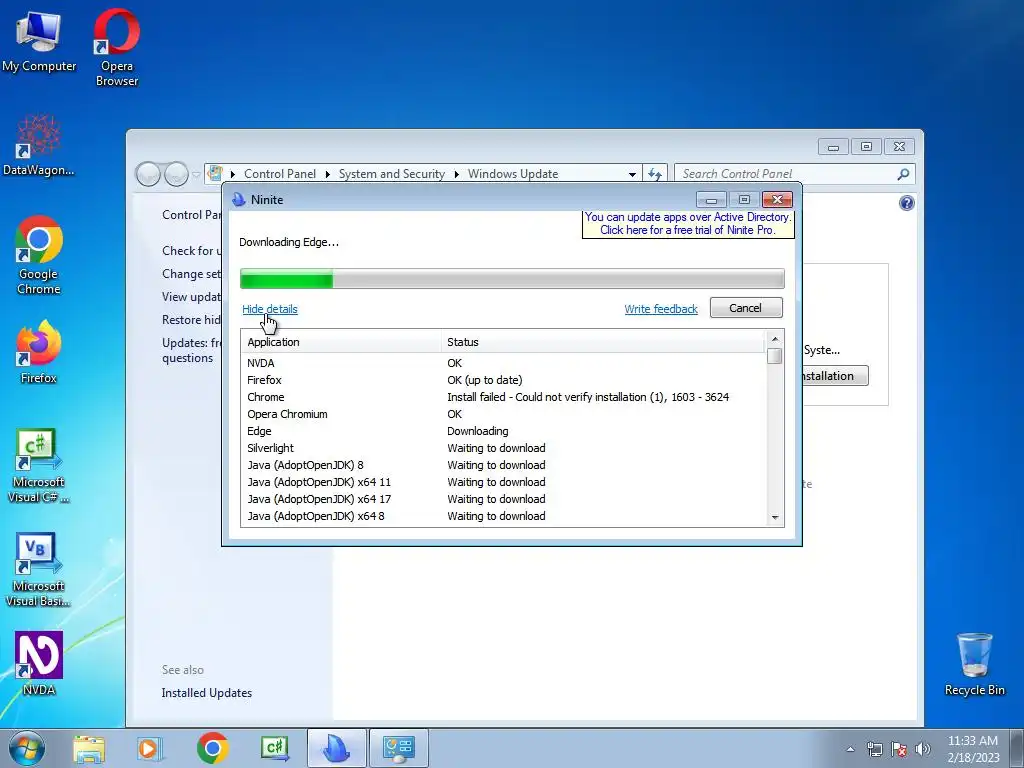This screenshot has height=768, width=1024.
Task: Show hidden system tray icons
Action: (850, 749)
